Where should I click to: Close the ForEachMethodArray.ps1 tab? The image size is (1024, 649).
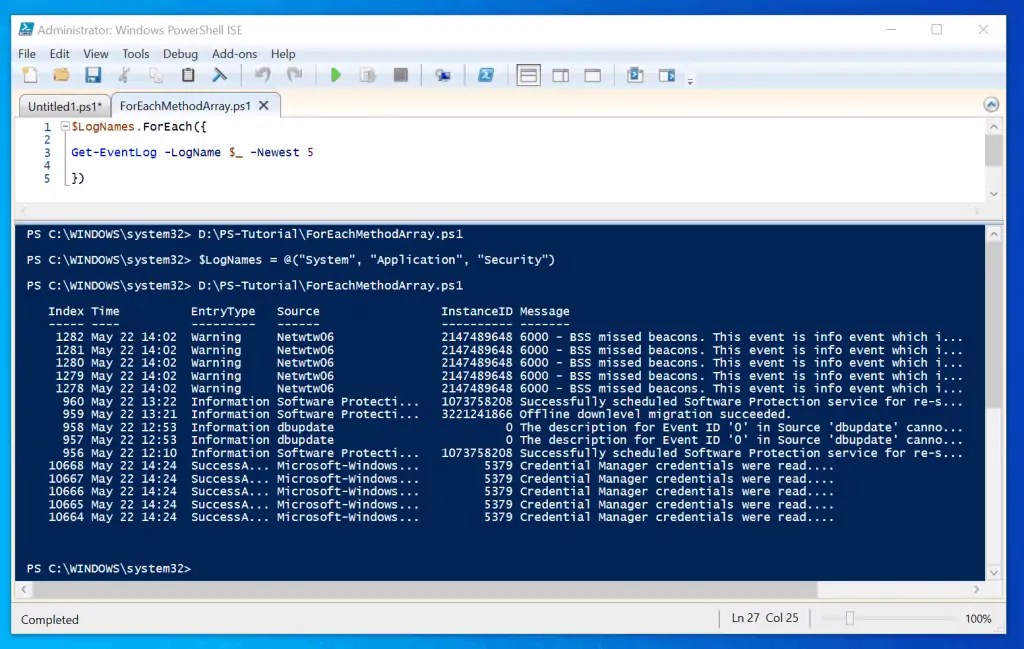(263, 105)
